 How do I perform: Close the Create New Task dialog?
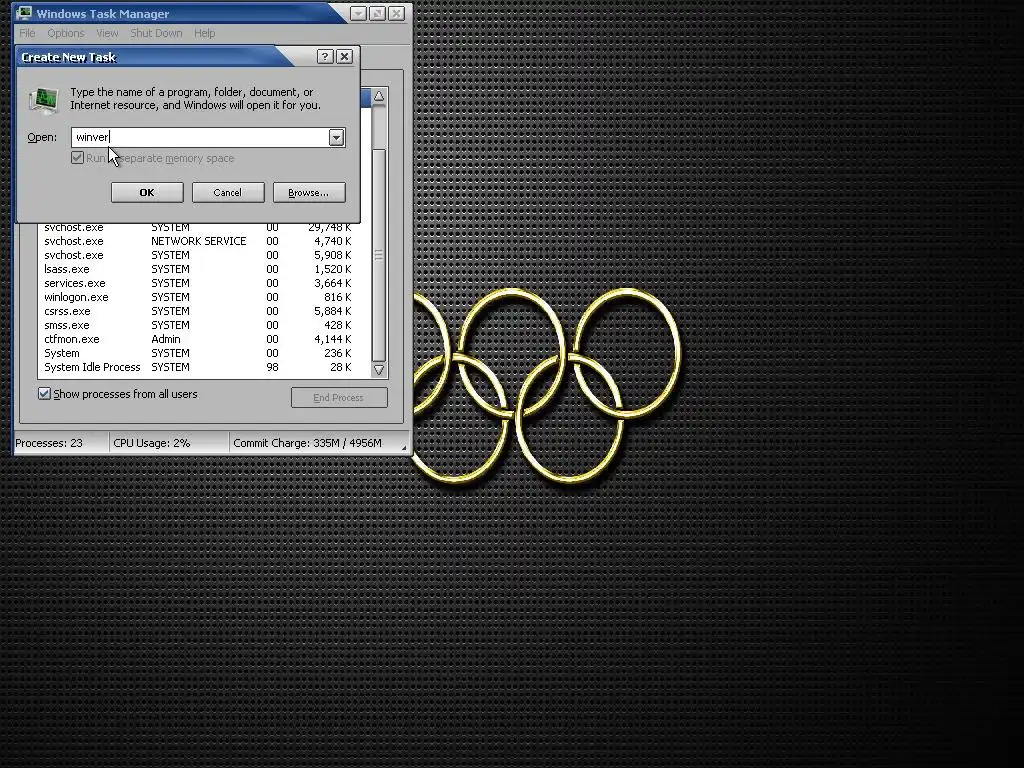click(x=344, y=57)
